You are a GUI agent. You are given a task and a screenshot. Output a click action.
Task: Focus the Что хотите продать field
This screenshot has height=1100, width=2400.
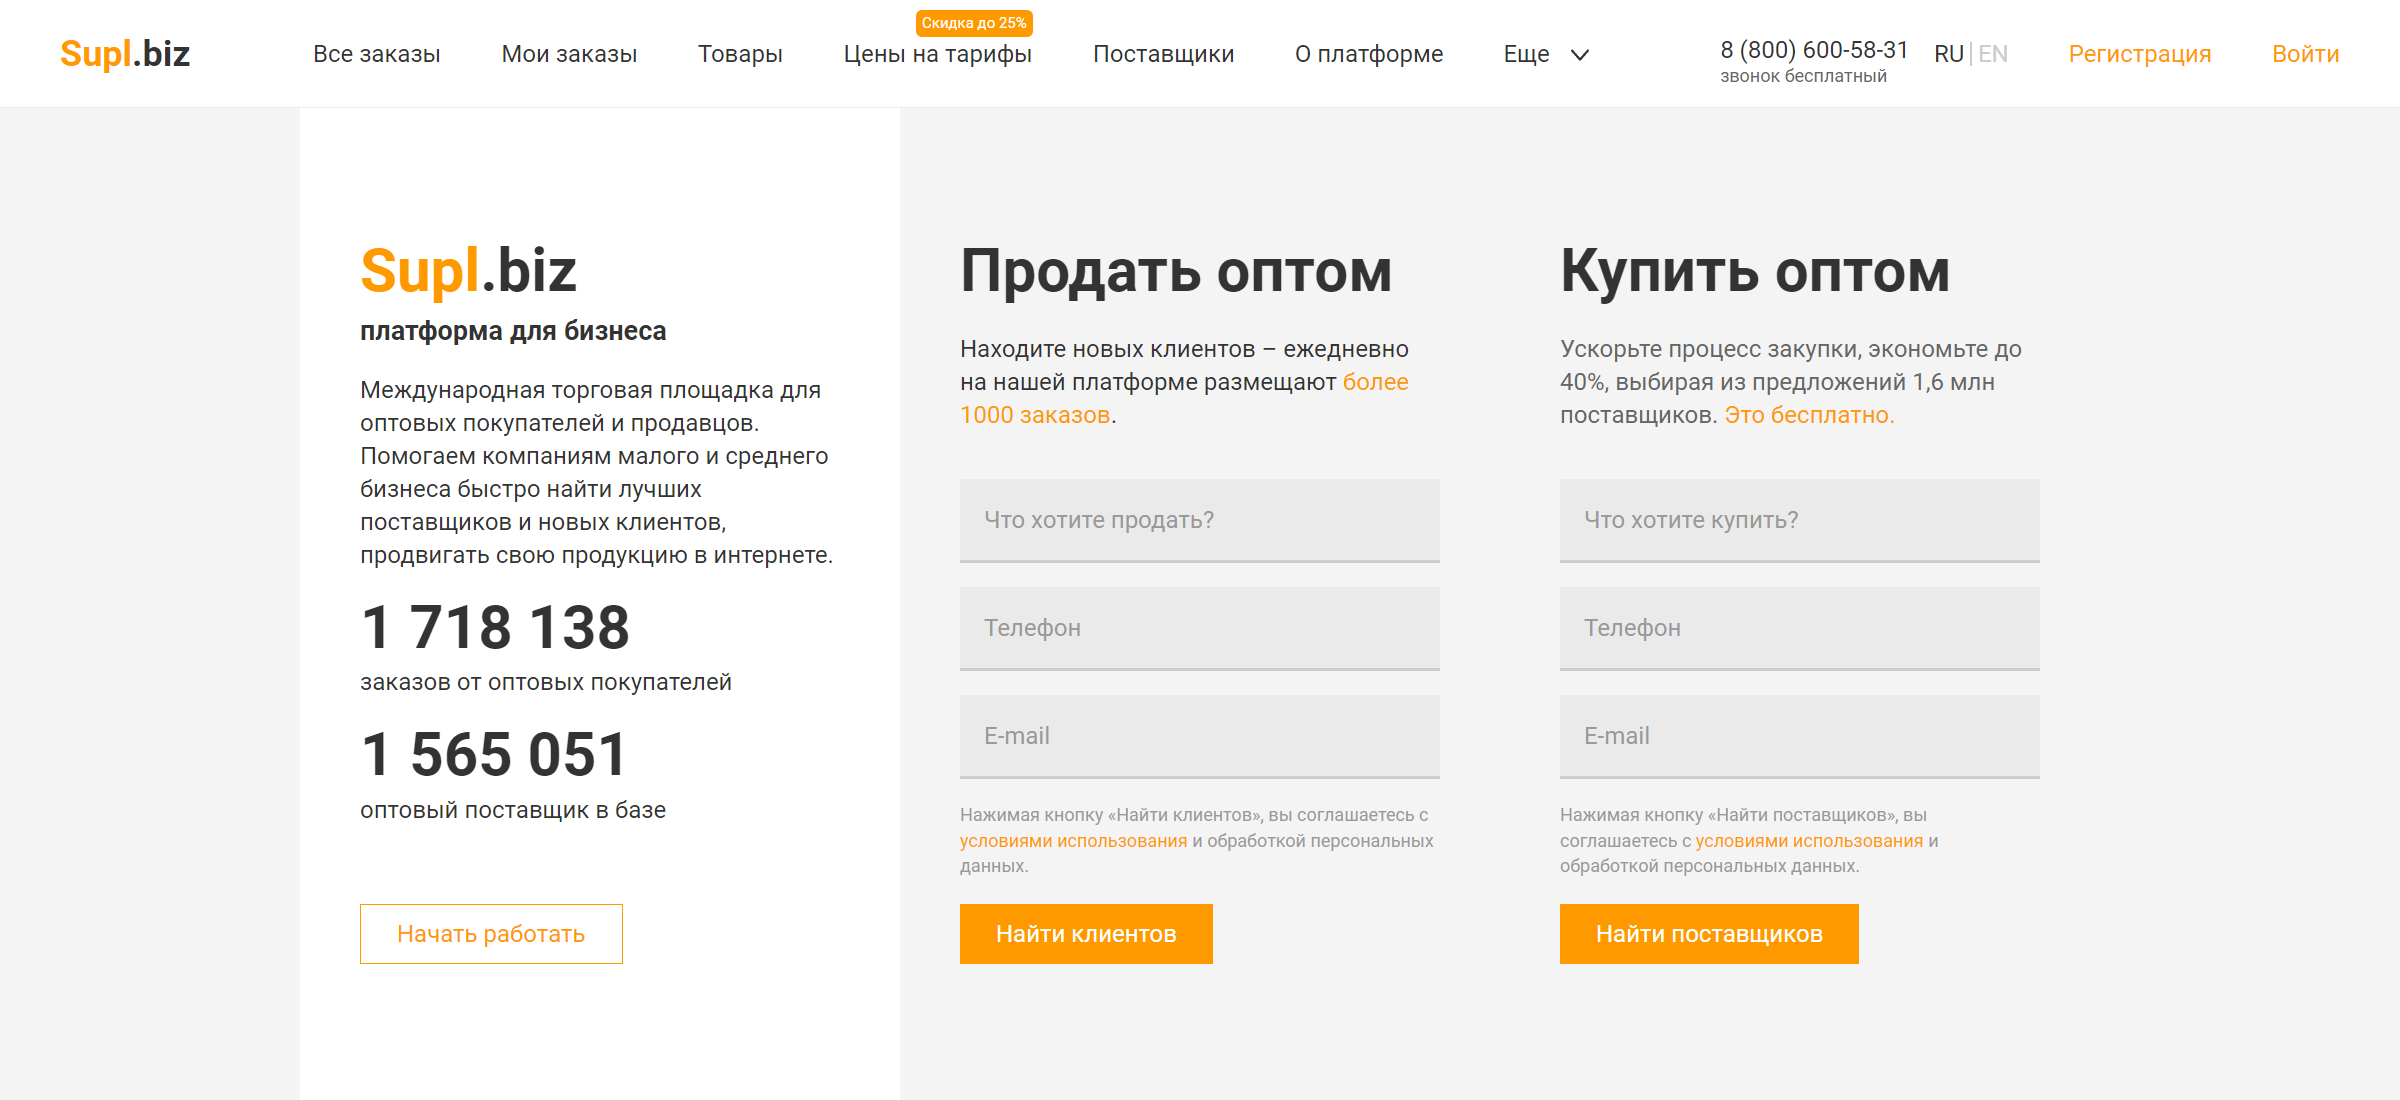coord(1199,520)
